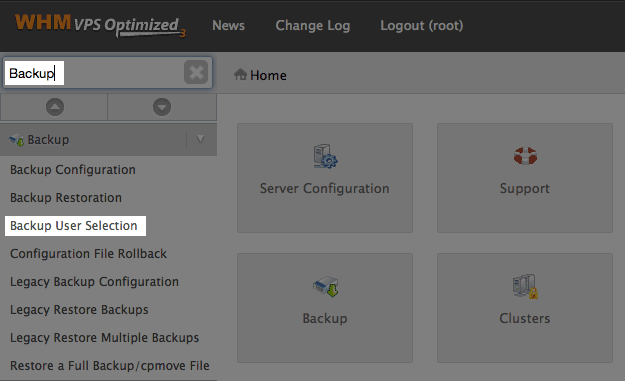
Task: Click the collapse-all up arrow button
Action: [55, 107]
